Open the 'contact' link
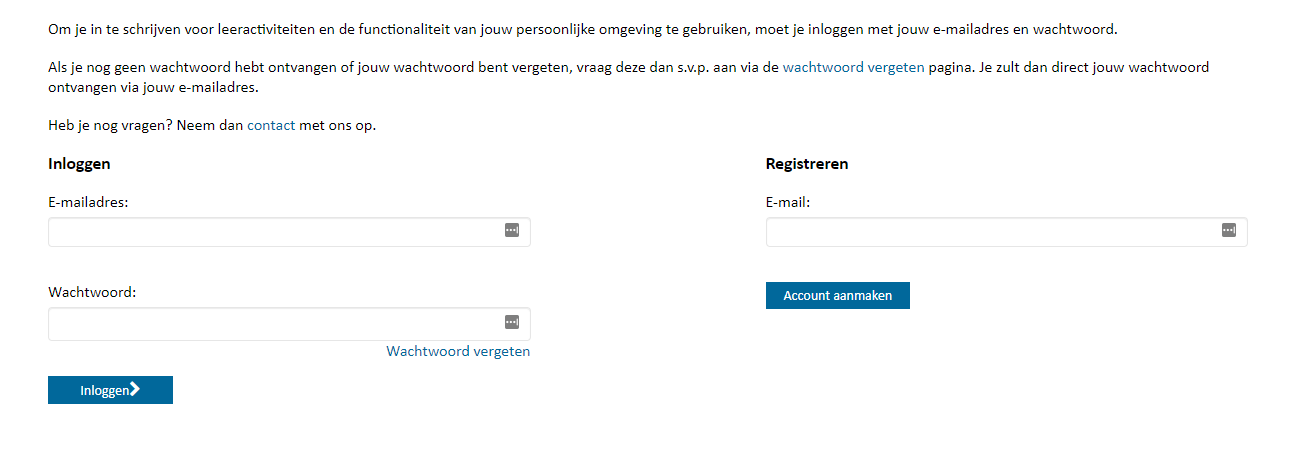Image resolution: width=1297 pixels, height=471 pixels. (x=271, y=126)
